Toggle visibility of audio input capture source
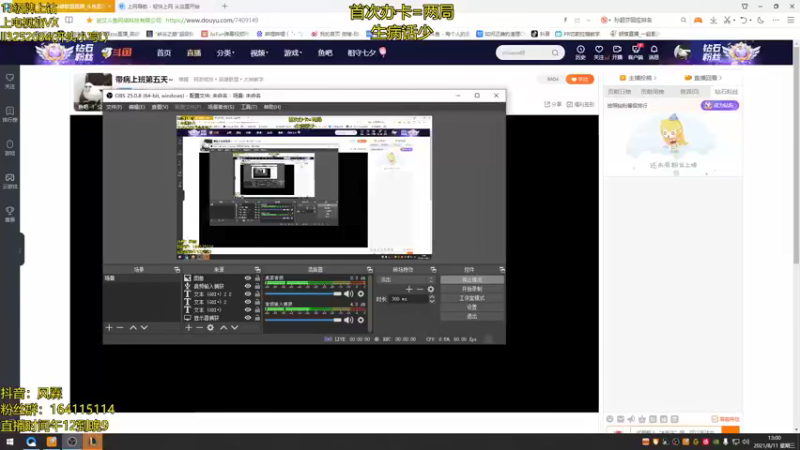The height and width of the screenshot is (450, 800). pyautogui.click(x=248, y=286)
